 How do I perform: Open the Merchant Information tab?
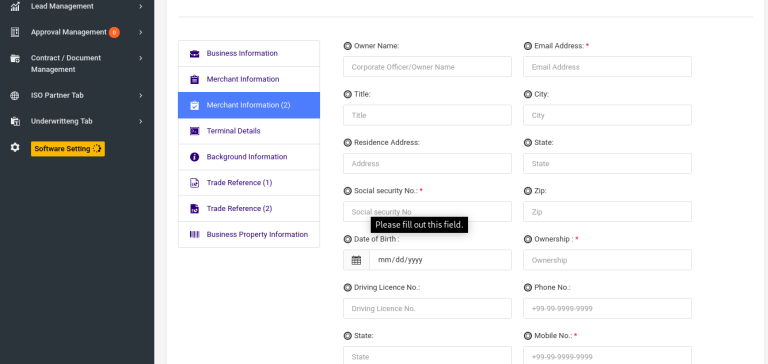249,79
